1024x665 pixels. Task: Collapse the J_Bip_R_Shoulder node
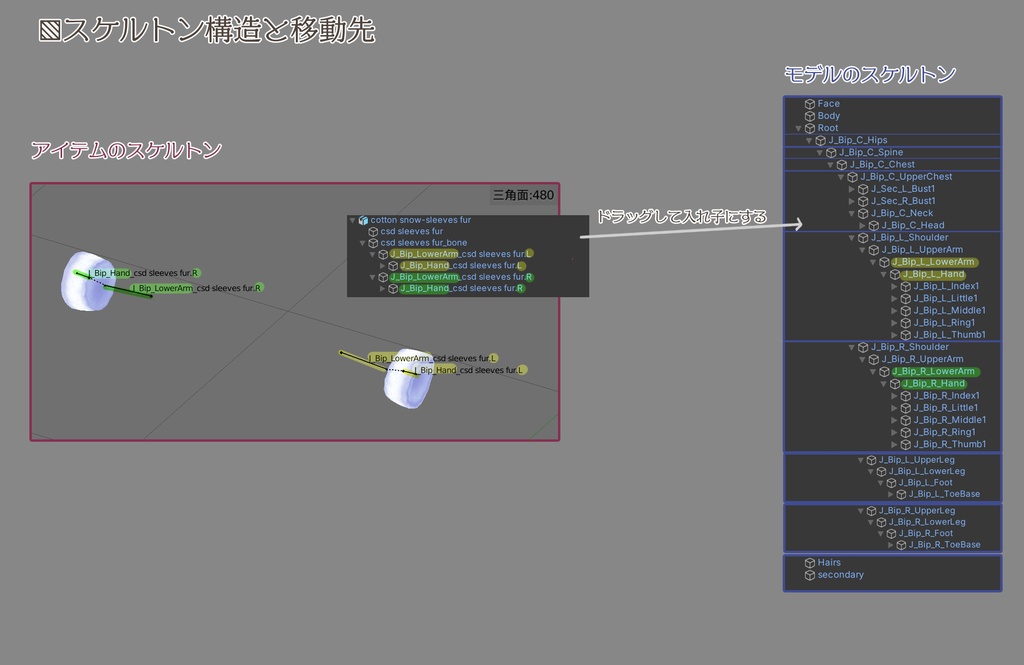pyautogui.click(x=852, y=348)
